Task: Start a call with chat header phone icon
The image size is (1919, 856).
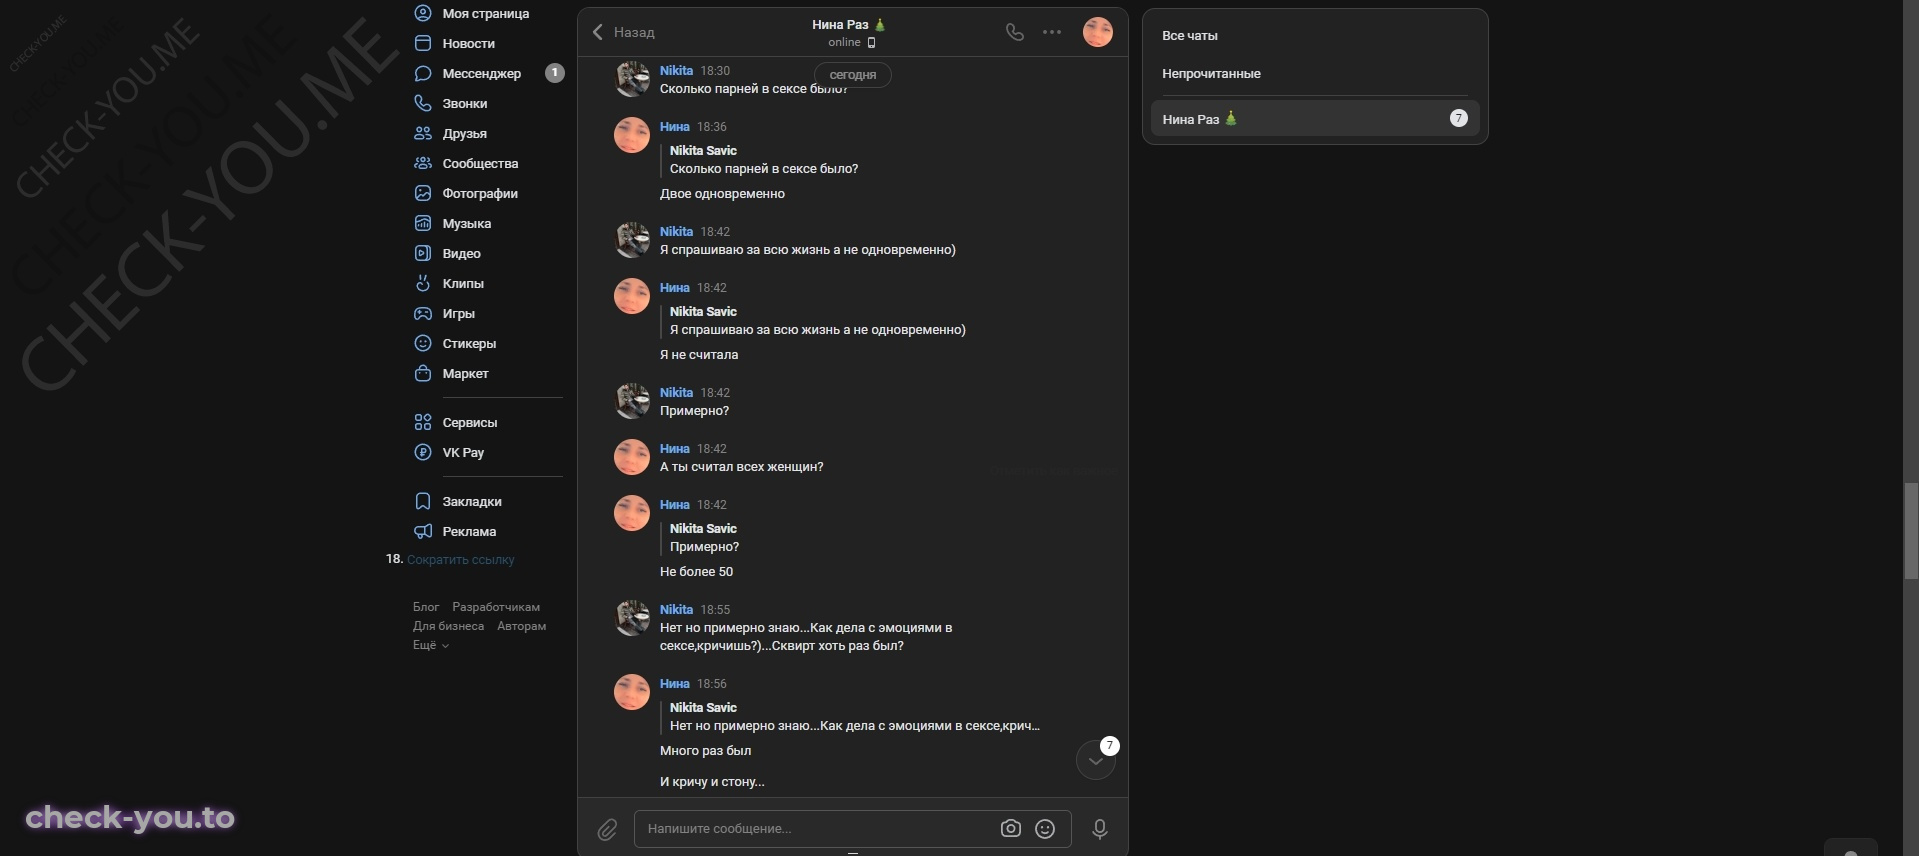Action: pos(1015,32)
